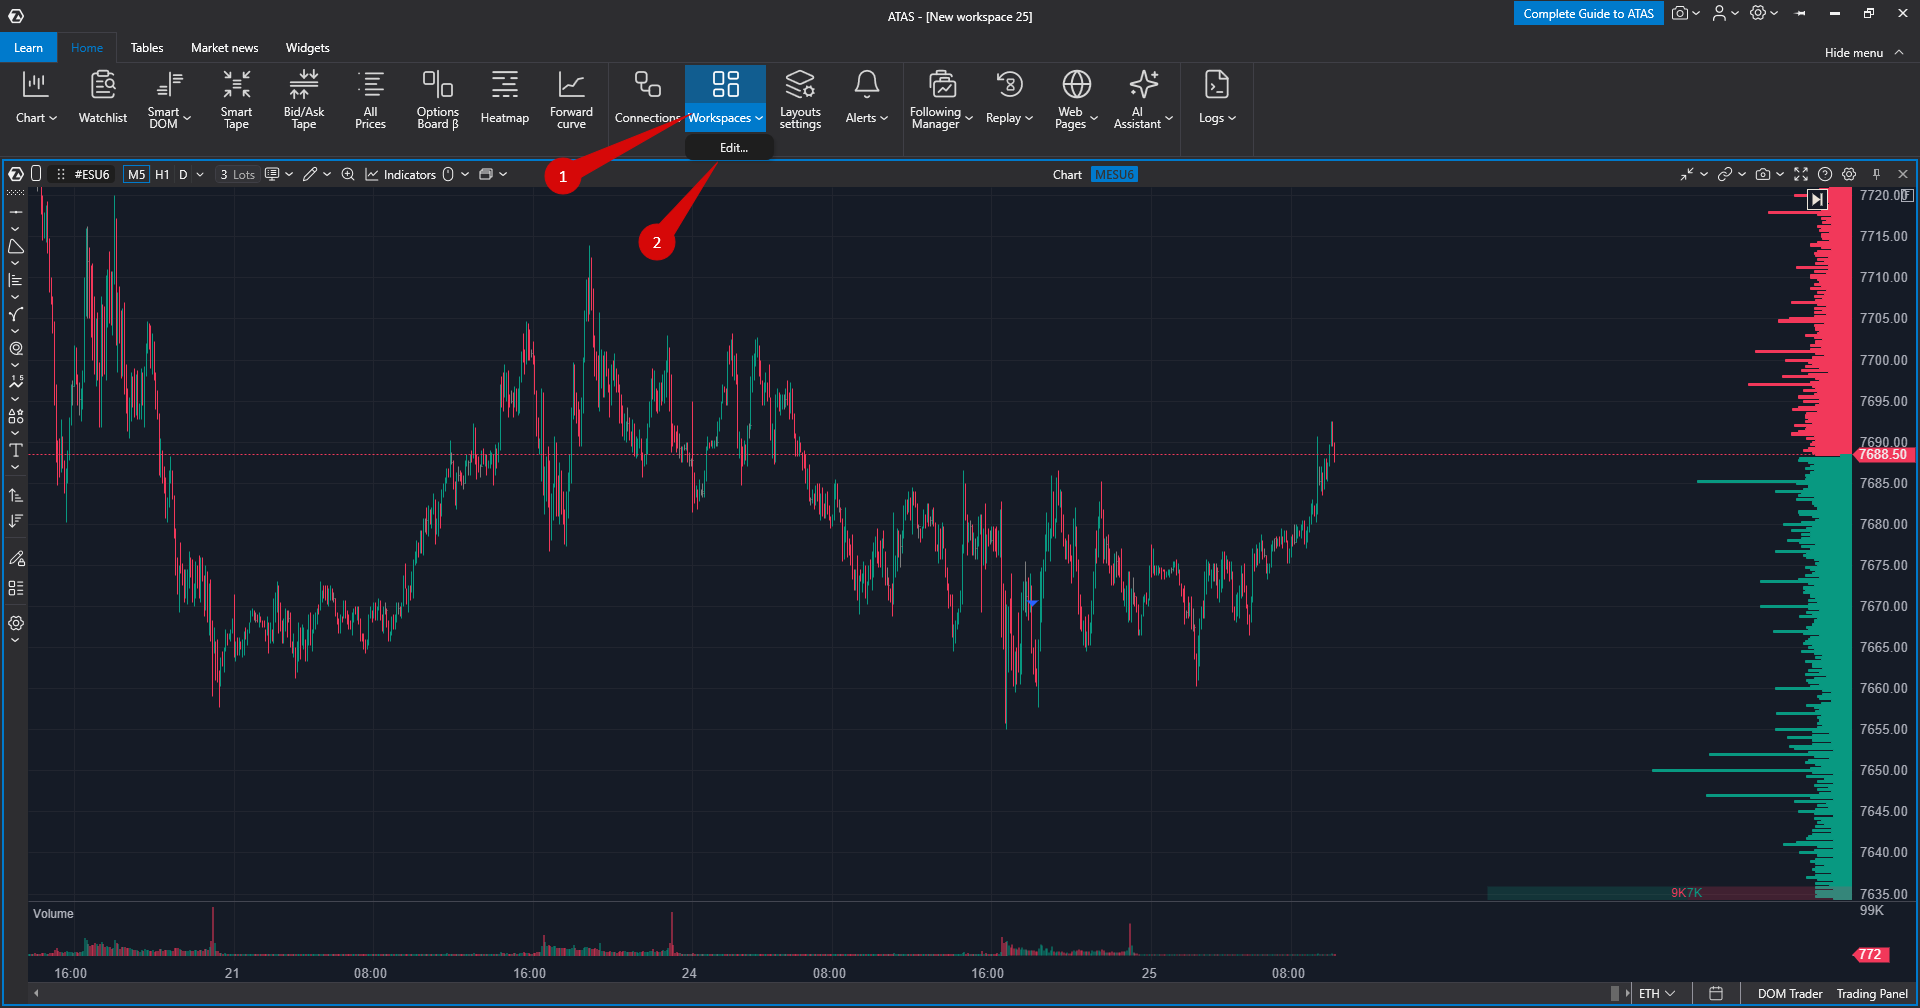Switch to the Tables tab
The image size is (1920, 1008).
pos(147,48)
